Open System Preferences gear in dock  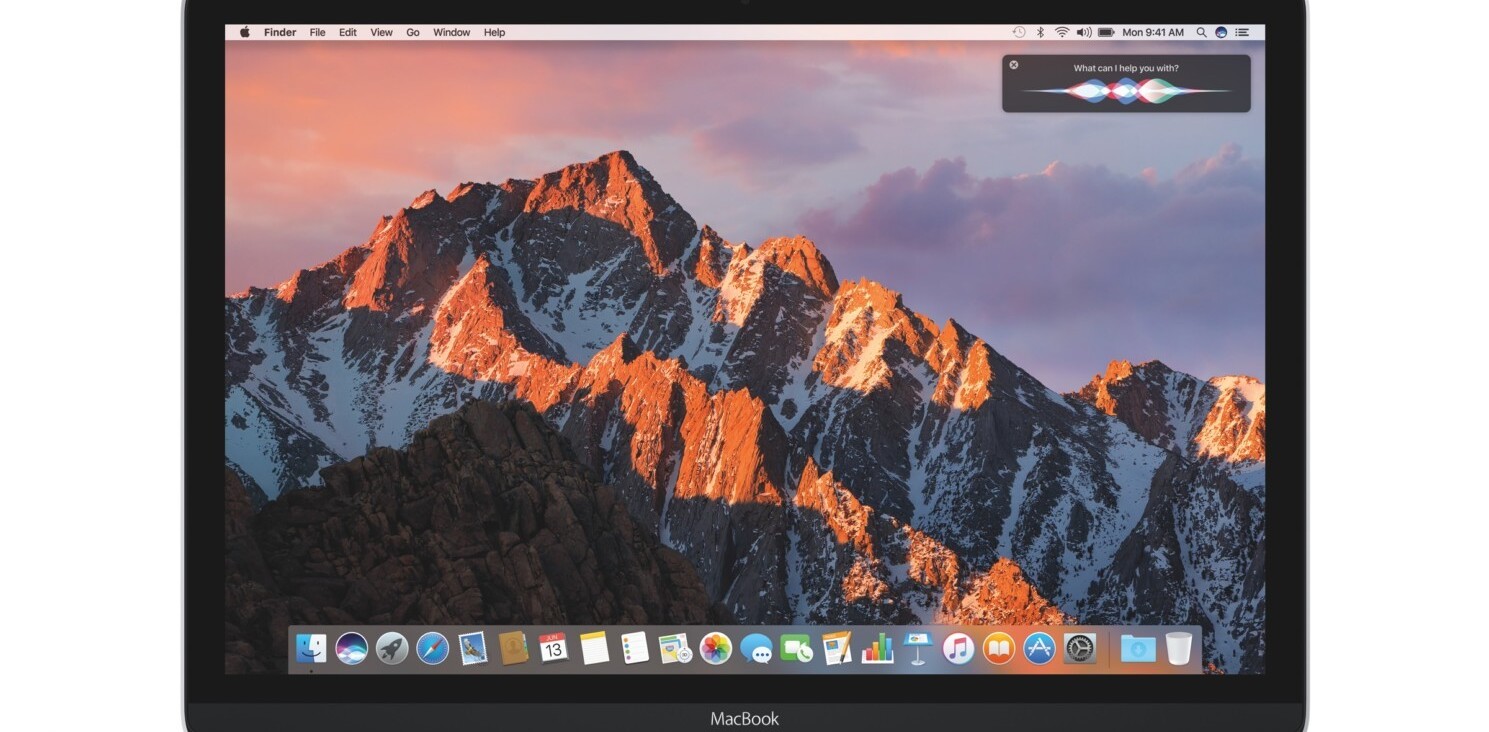pos(1080,649)
